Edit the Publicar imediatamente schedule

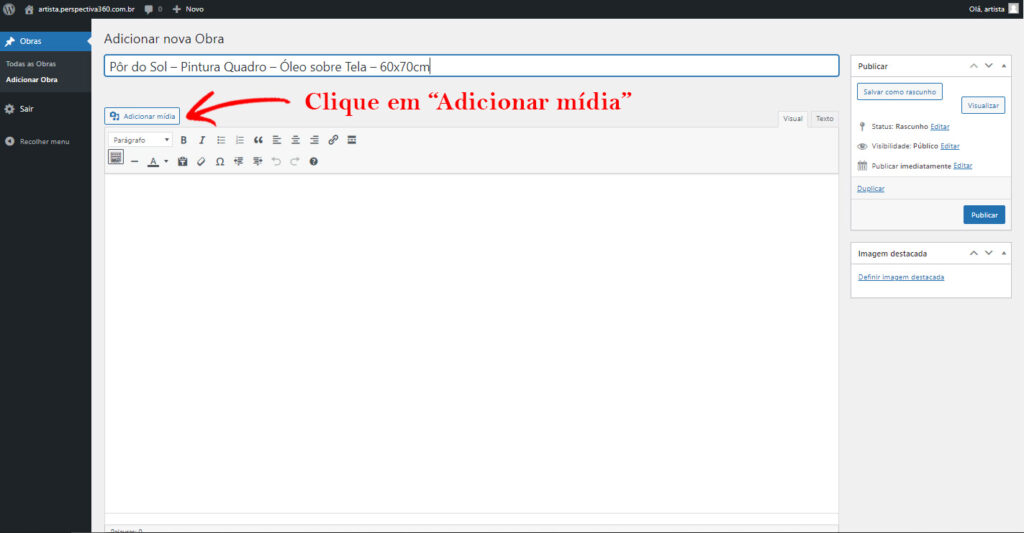pyautogui.click(x=963, y=166)
